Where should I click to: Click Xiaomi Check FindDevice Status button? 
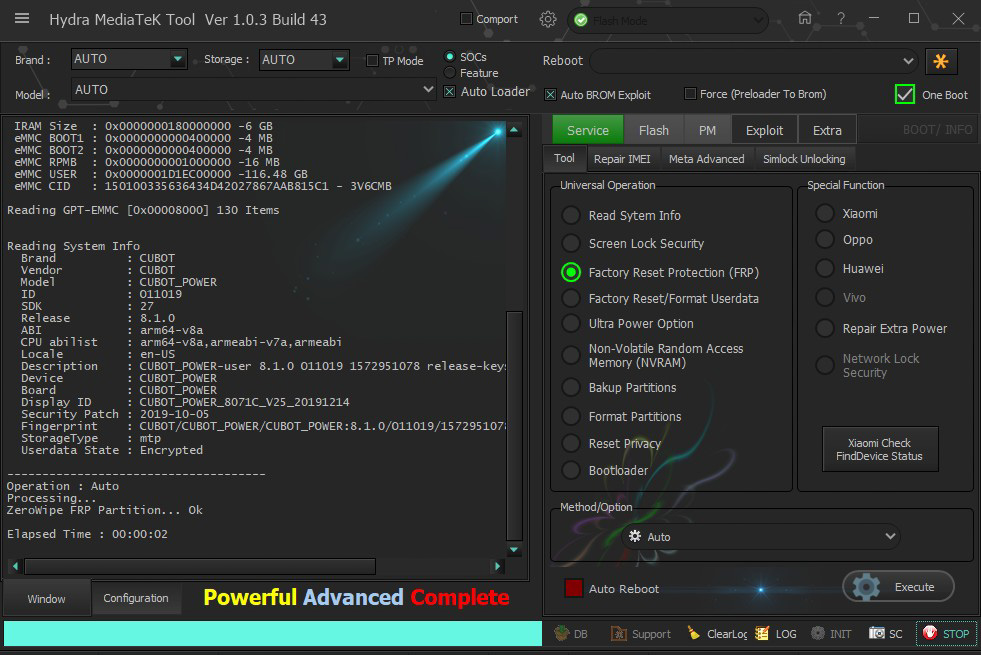(x=879, y=449)
